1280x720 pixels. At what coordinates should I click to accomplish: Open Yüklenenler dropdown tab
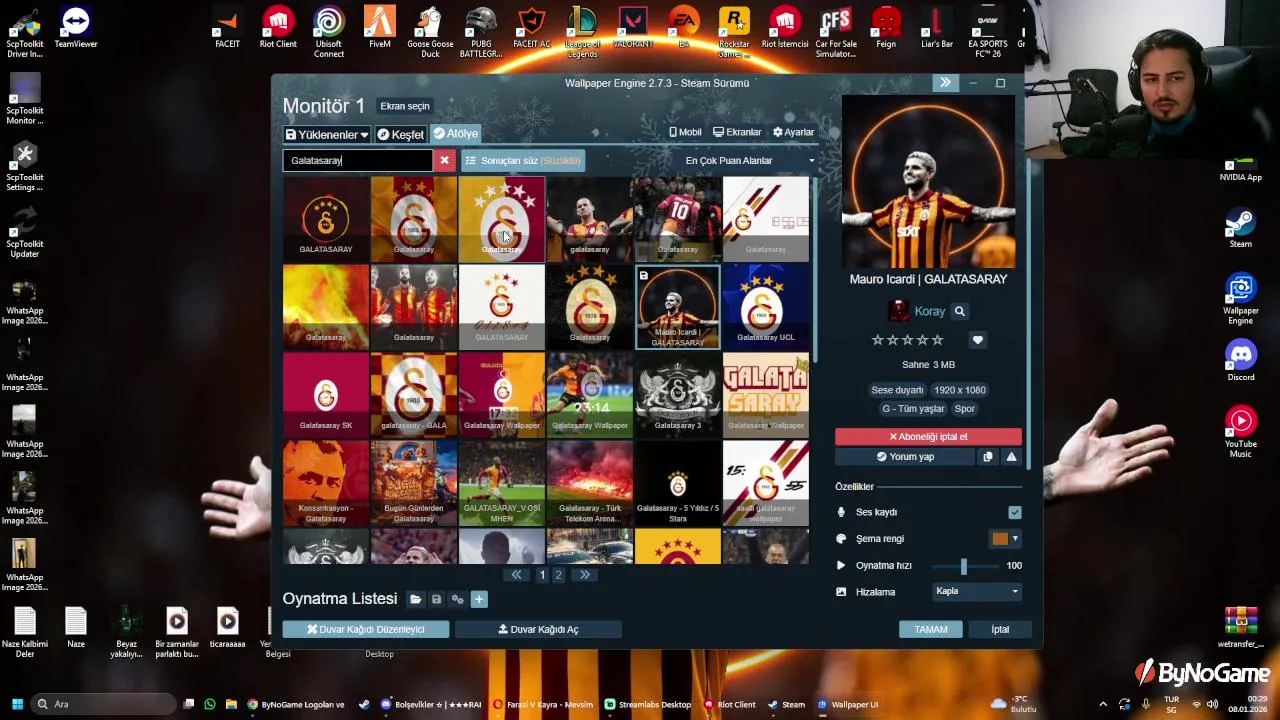click(326, 134)
